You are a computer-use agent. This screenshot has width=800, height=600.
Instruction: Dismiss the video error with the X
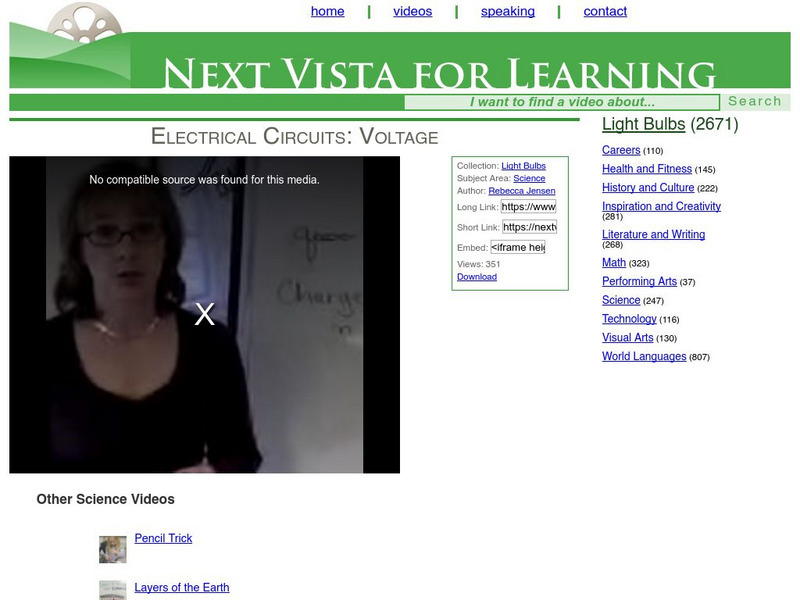[205, 314]
